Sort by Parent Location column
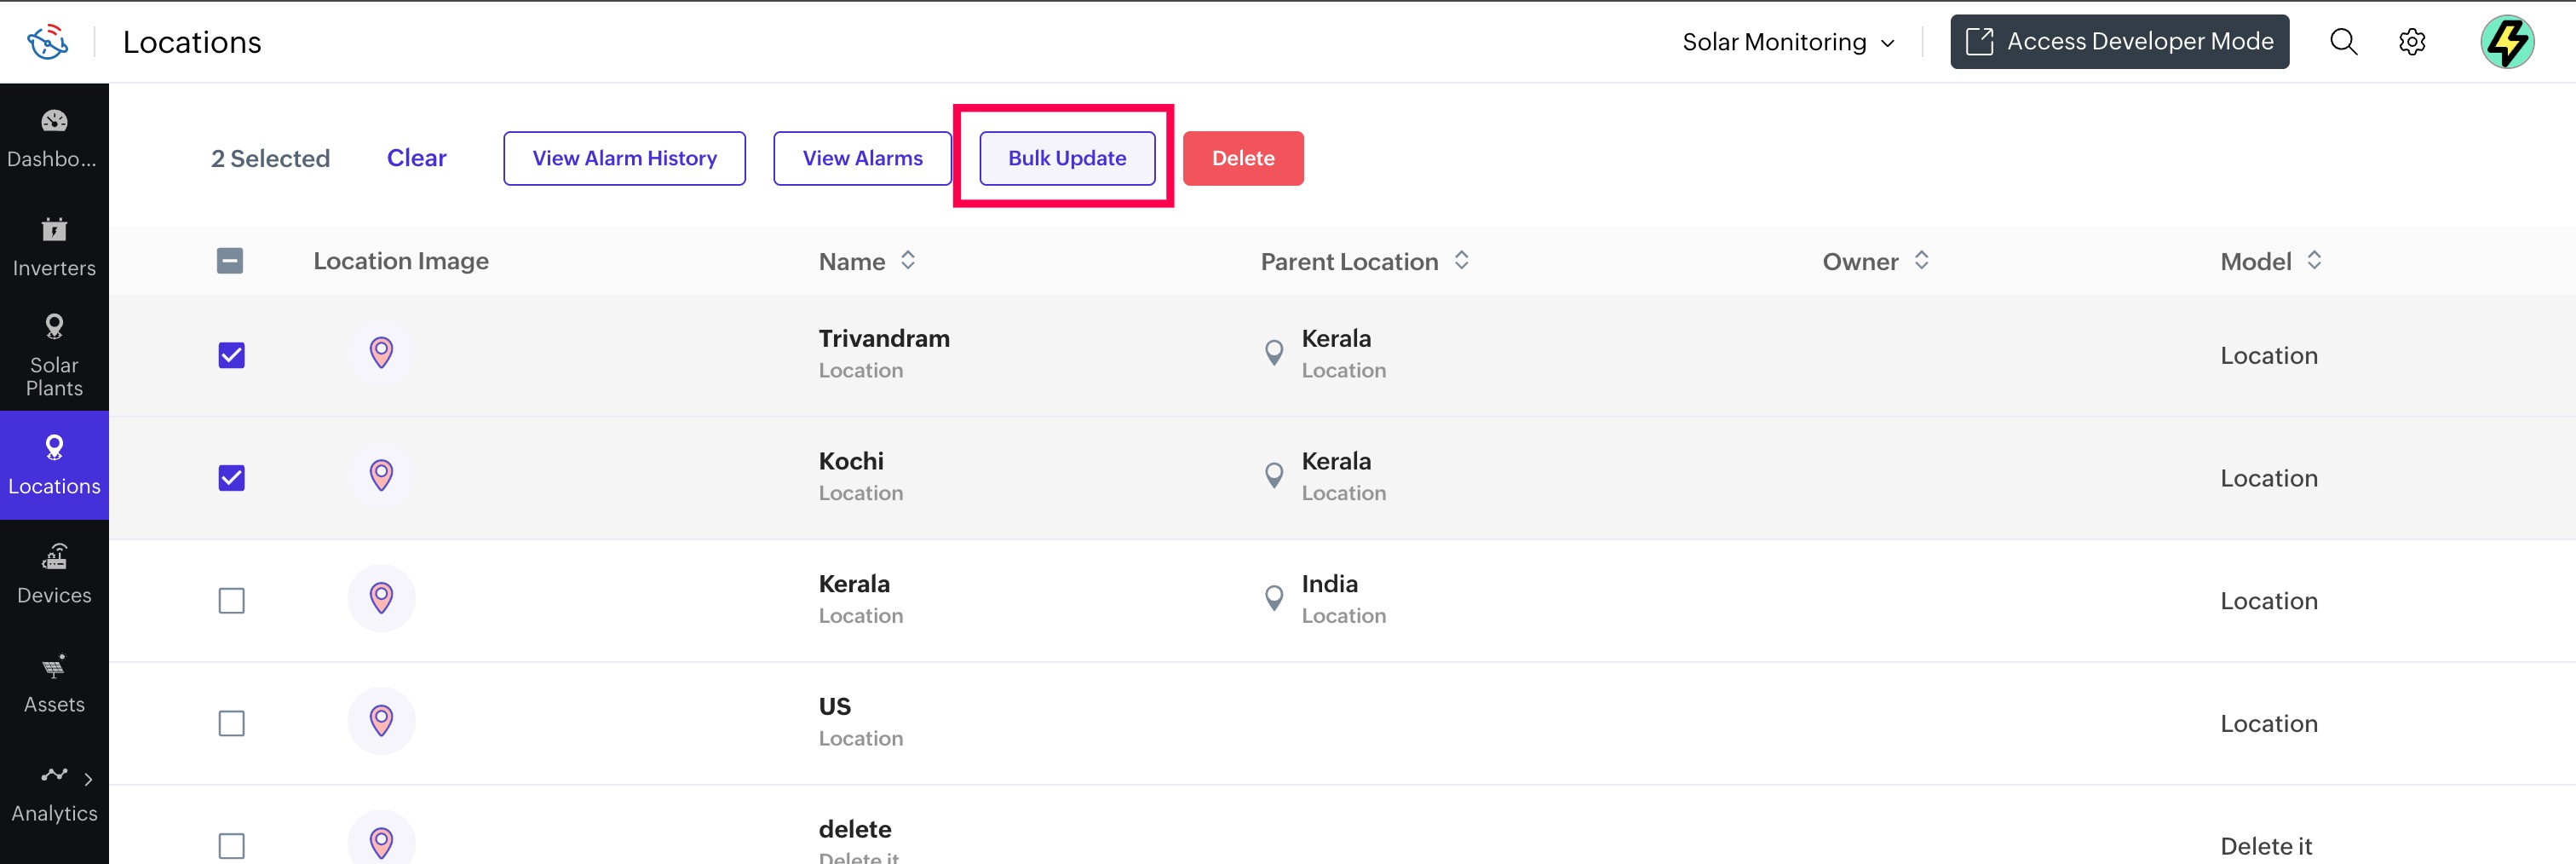This screenshot has height=864, width=2576. pos(1461,261)
